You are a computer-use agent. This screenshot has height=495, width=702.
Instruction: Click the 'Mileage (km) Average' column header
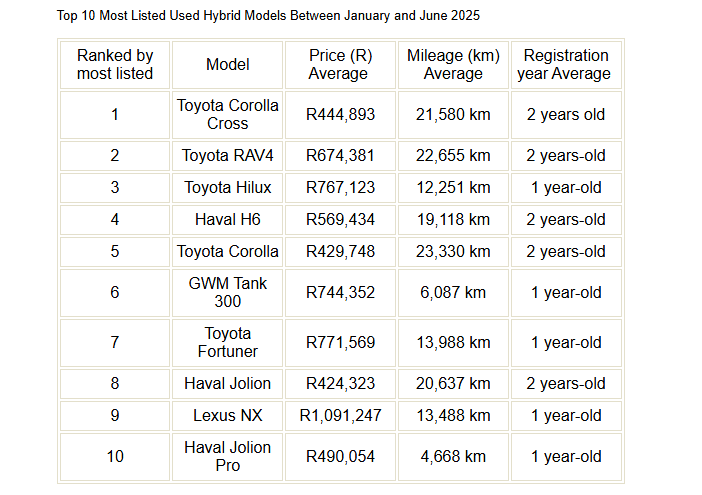[x=453, y=65]
